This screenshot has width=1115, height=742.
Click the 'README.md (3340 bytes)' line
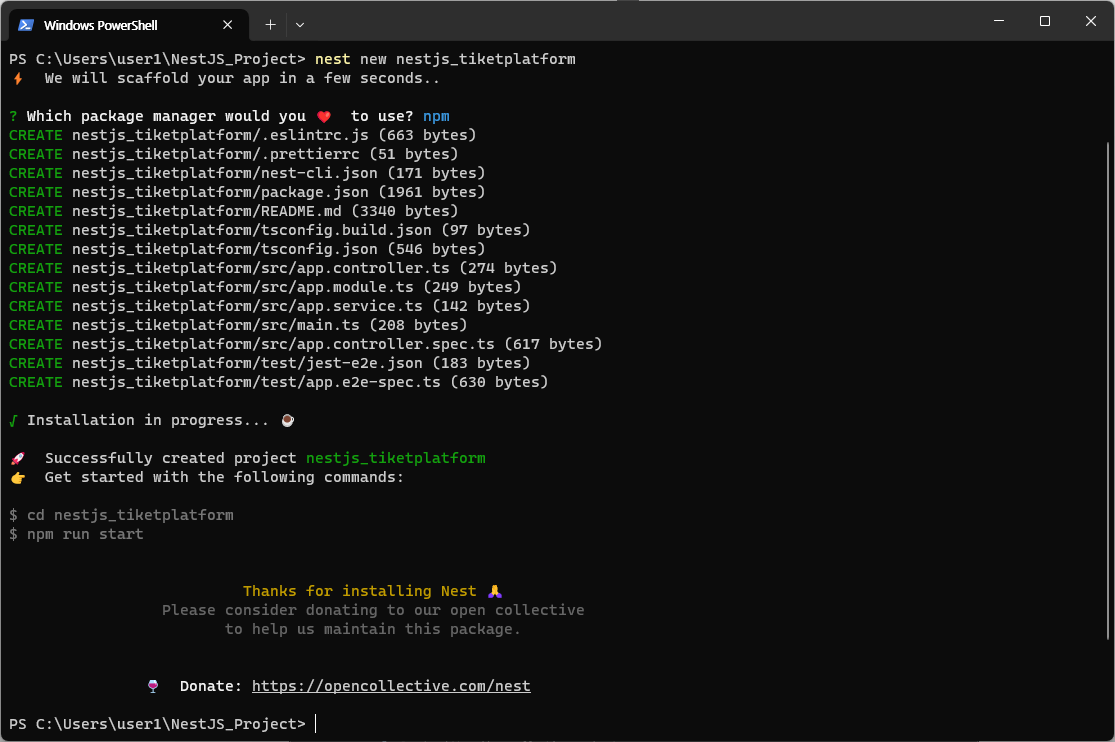[x=233, y=211]
